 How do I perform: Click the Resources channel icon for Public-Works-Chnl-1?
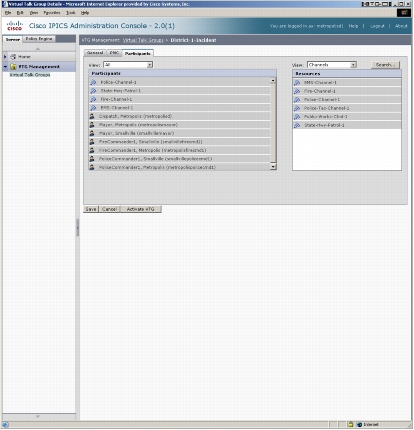click(297, 117)
